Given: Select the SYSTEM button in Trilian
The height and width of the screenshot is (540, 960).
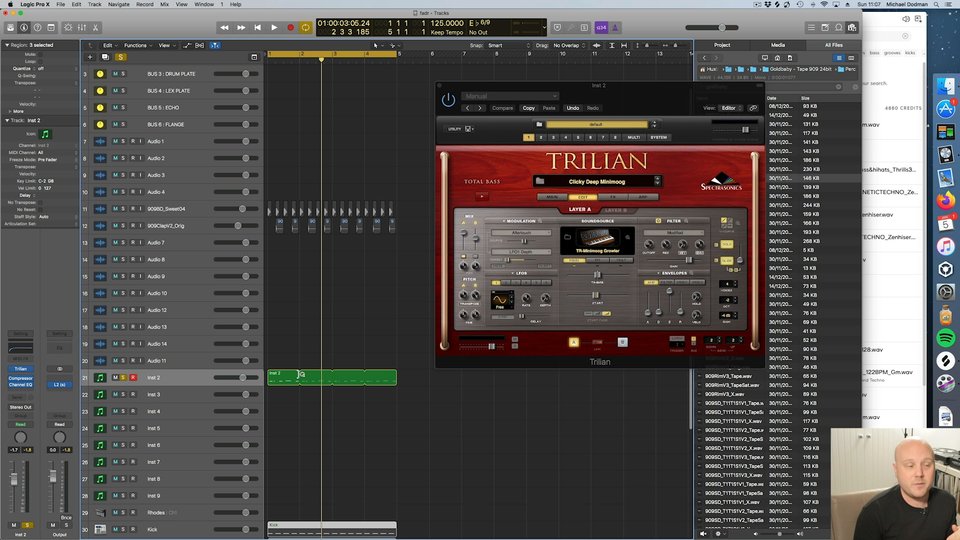Looking at the screenshot, I should point(658,137).
